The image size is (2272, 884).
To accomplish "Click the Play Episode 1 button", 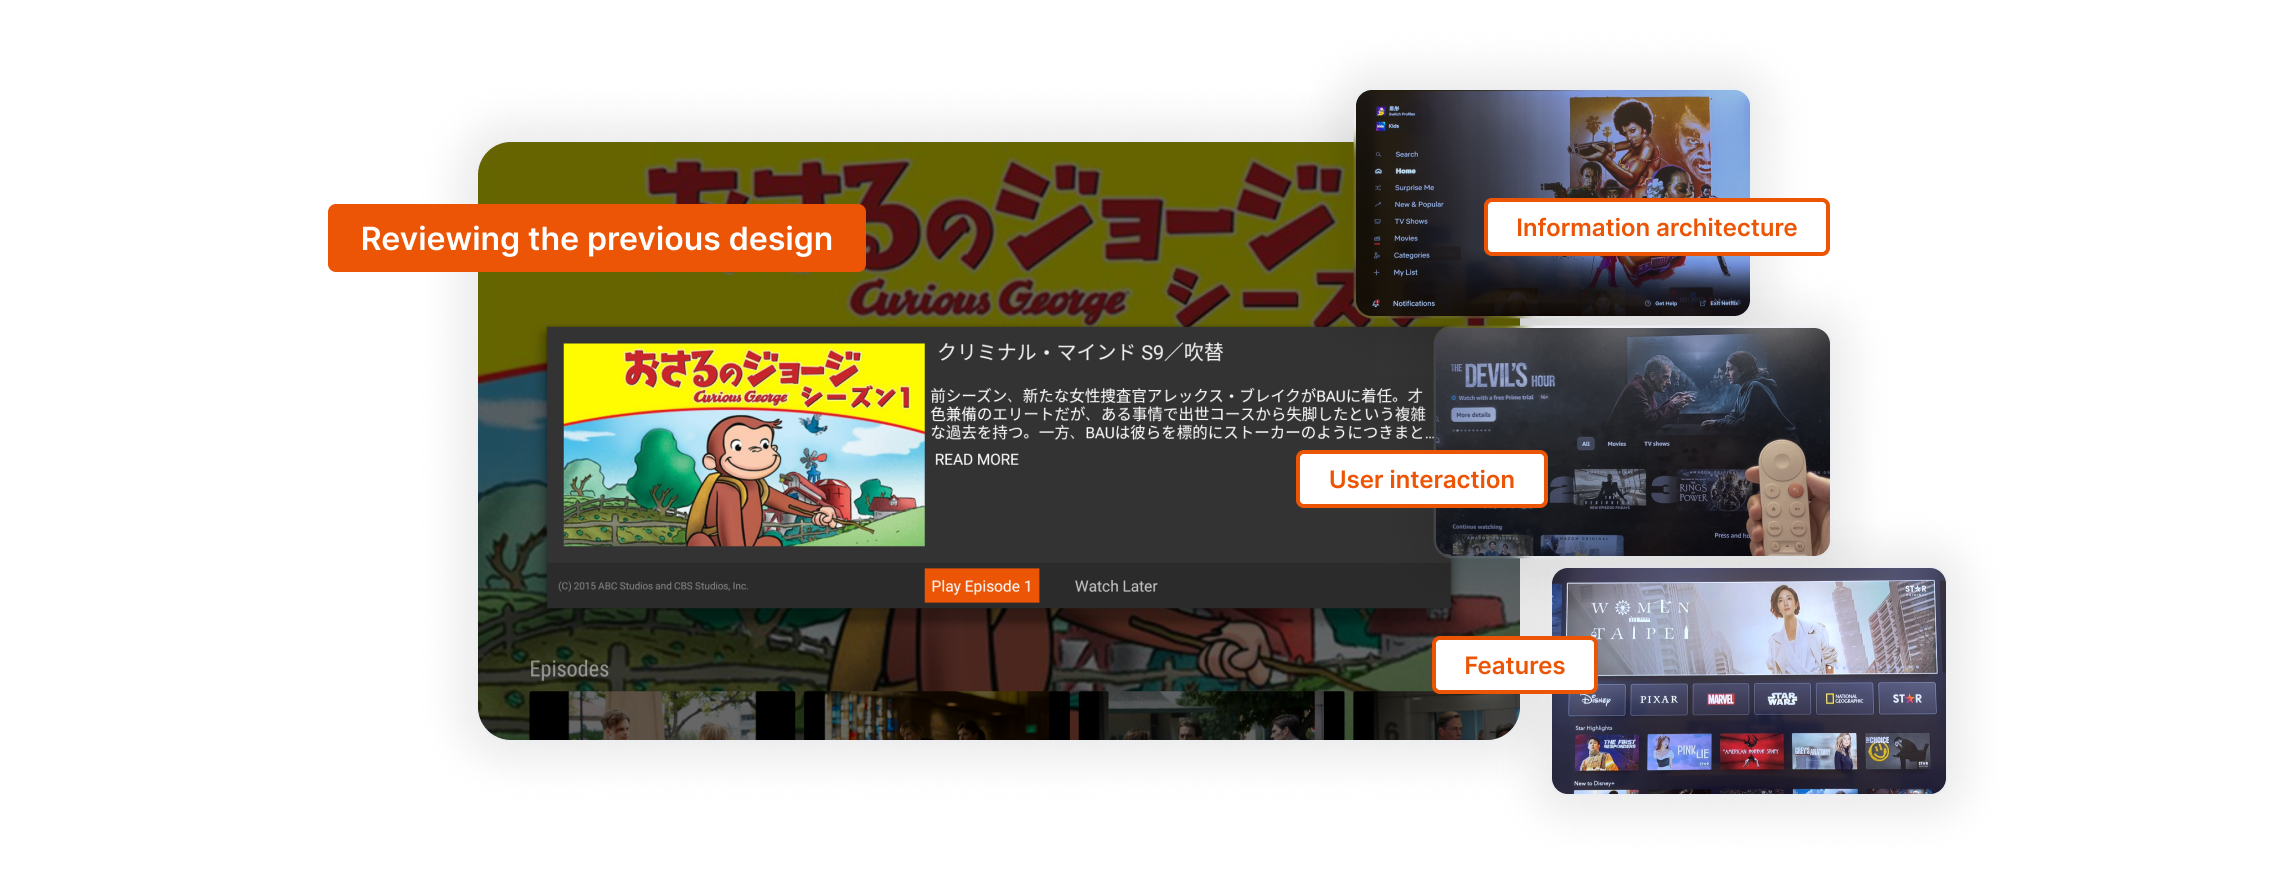I will [981, 586].
